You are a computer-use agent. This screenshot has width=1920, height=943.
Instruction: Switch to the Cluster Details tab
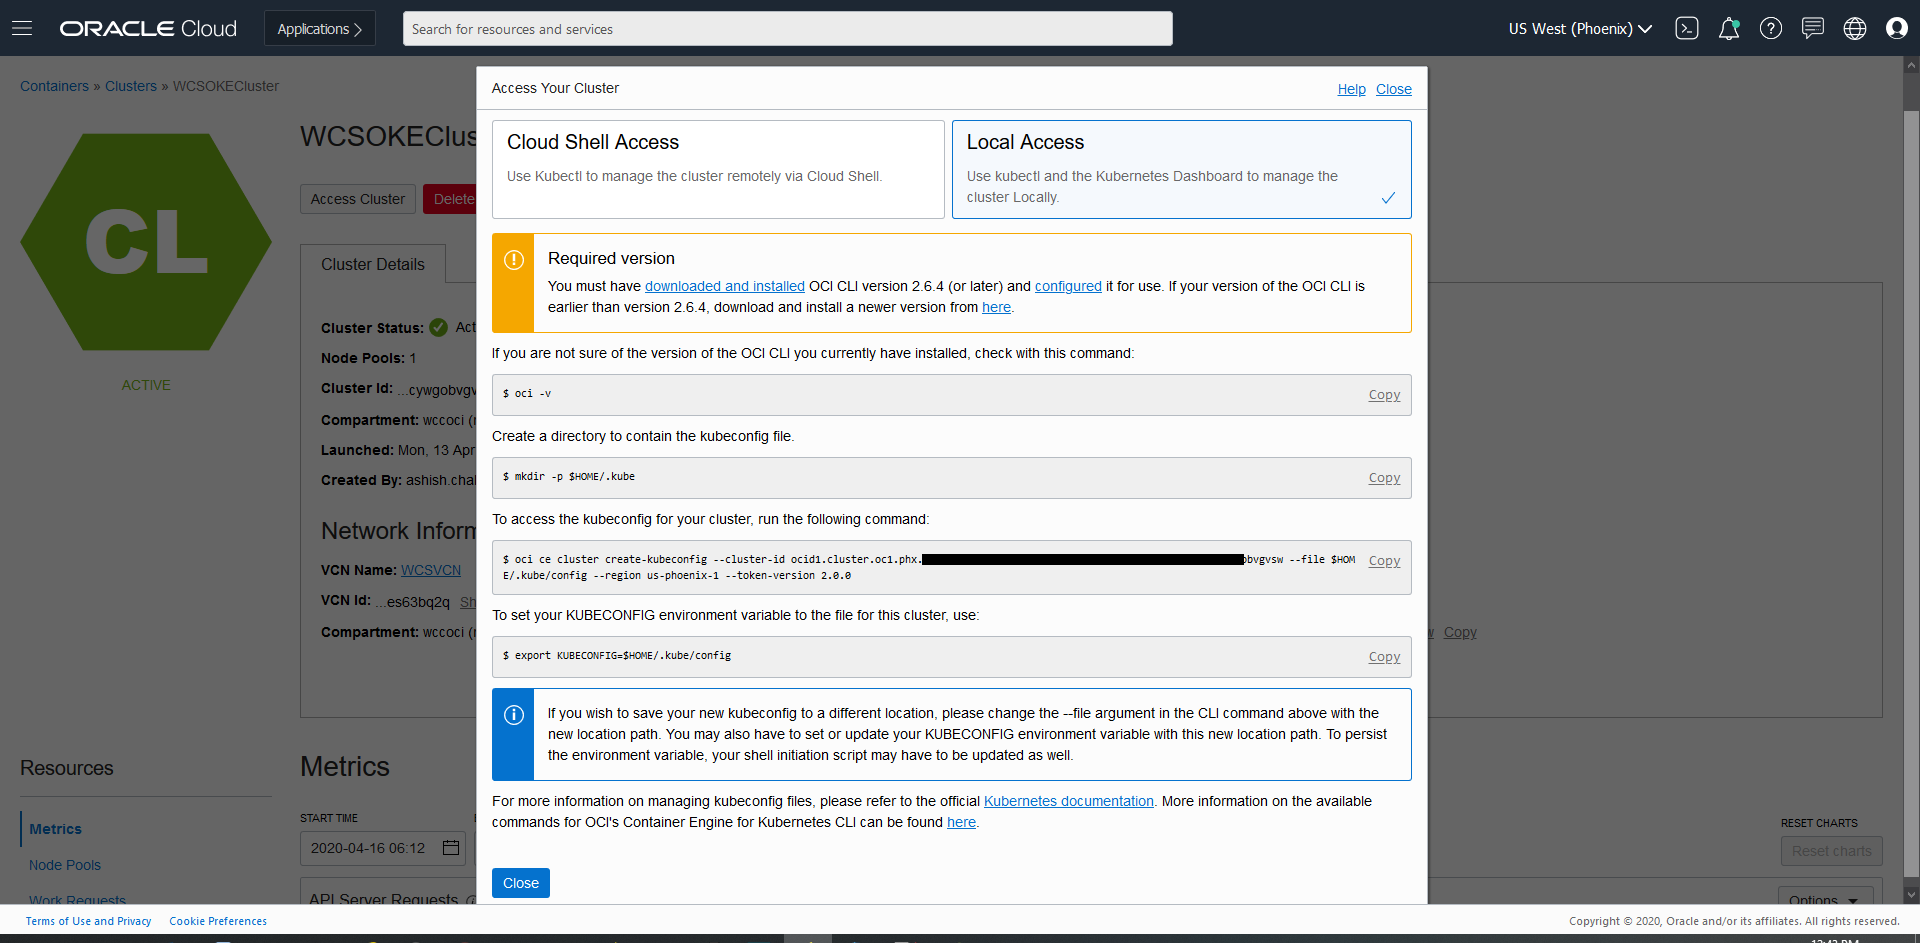pos(373,264)
